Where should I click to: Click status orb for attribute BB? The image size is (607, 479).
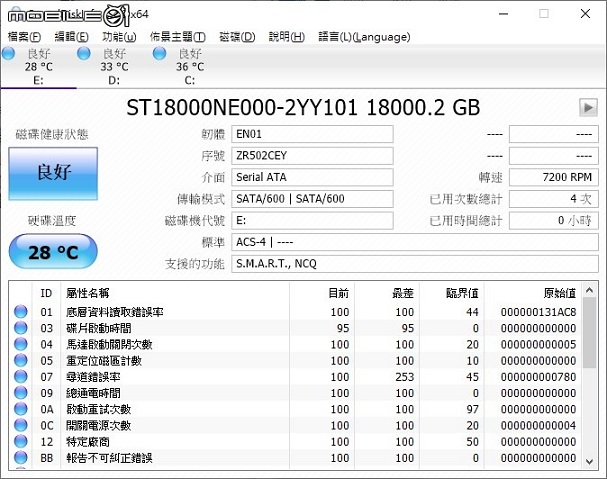coord(21,458)
